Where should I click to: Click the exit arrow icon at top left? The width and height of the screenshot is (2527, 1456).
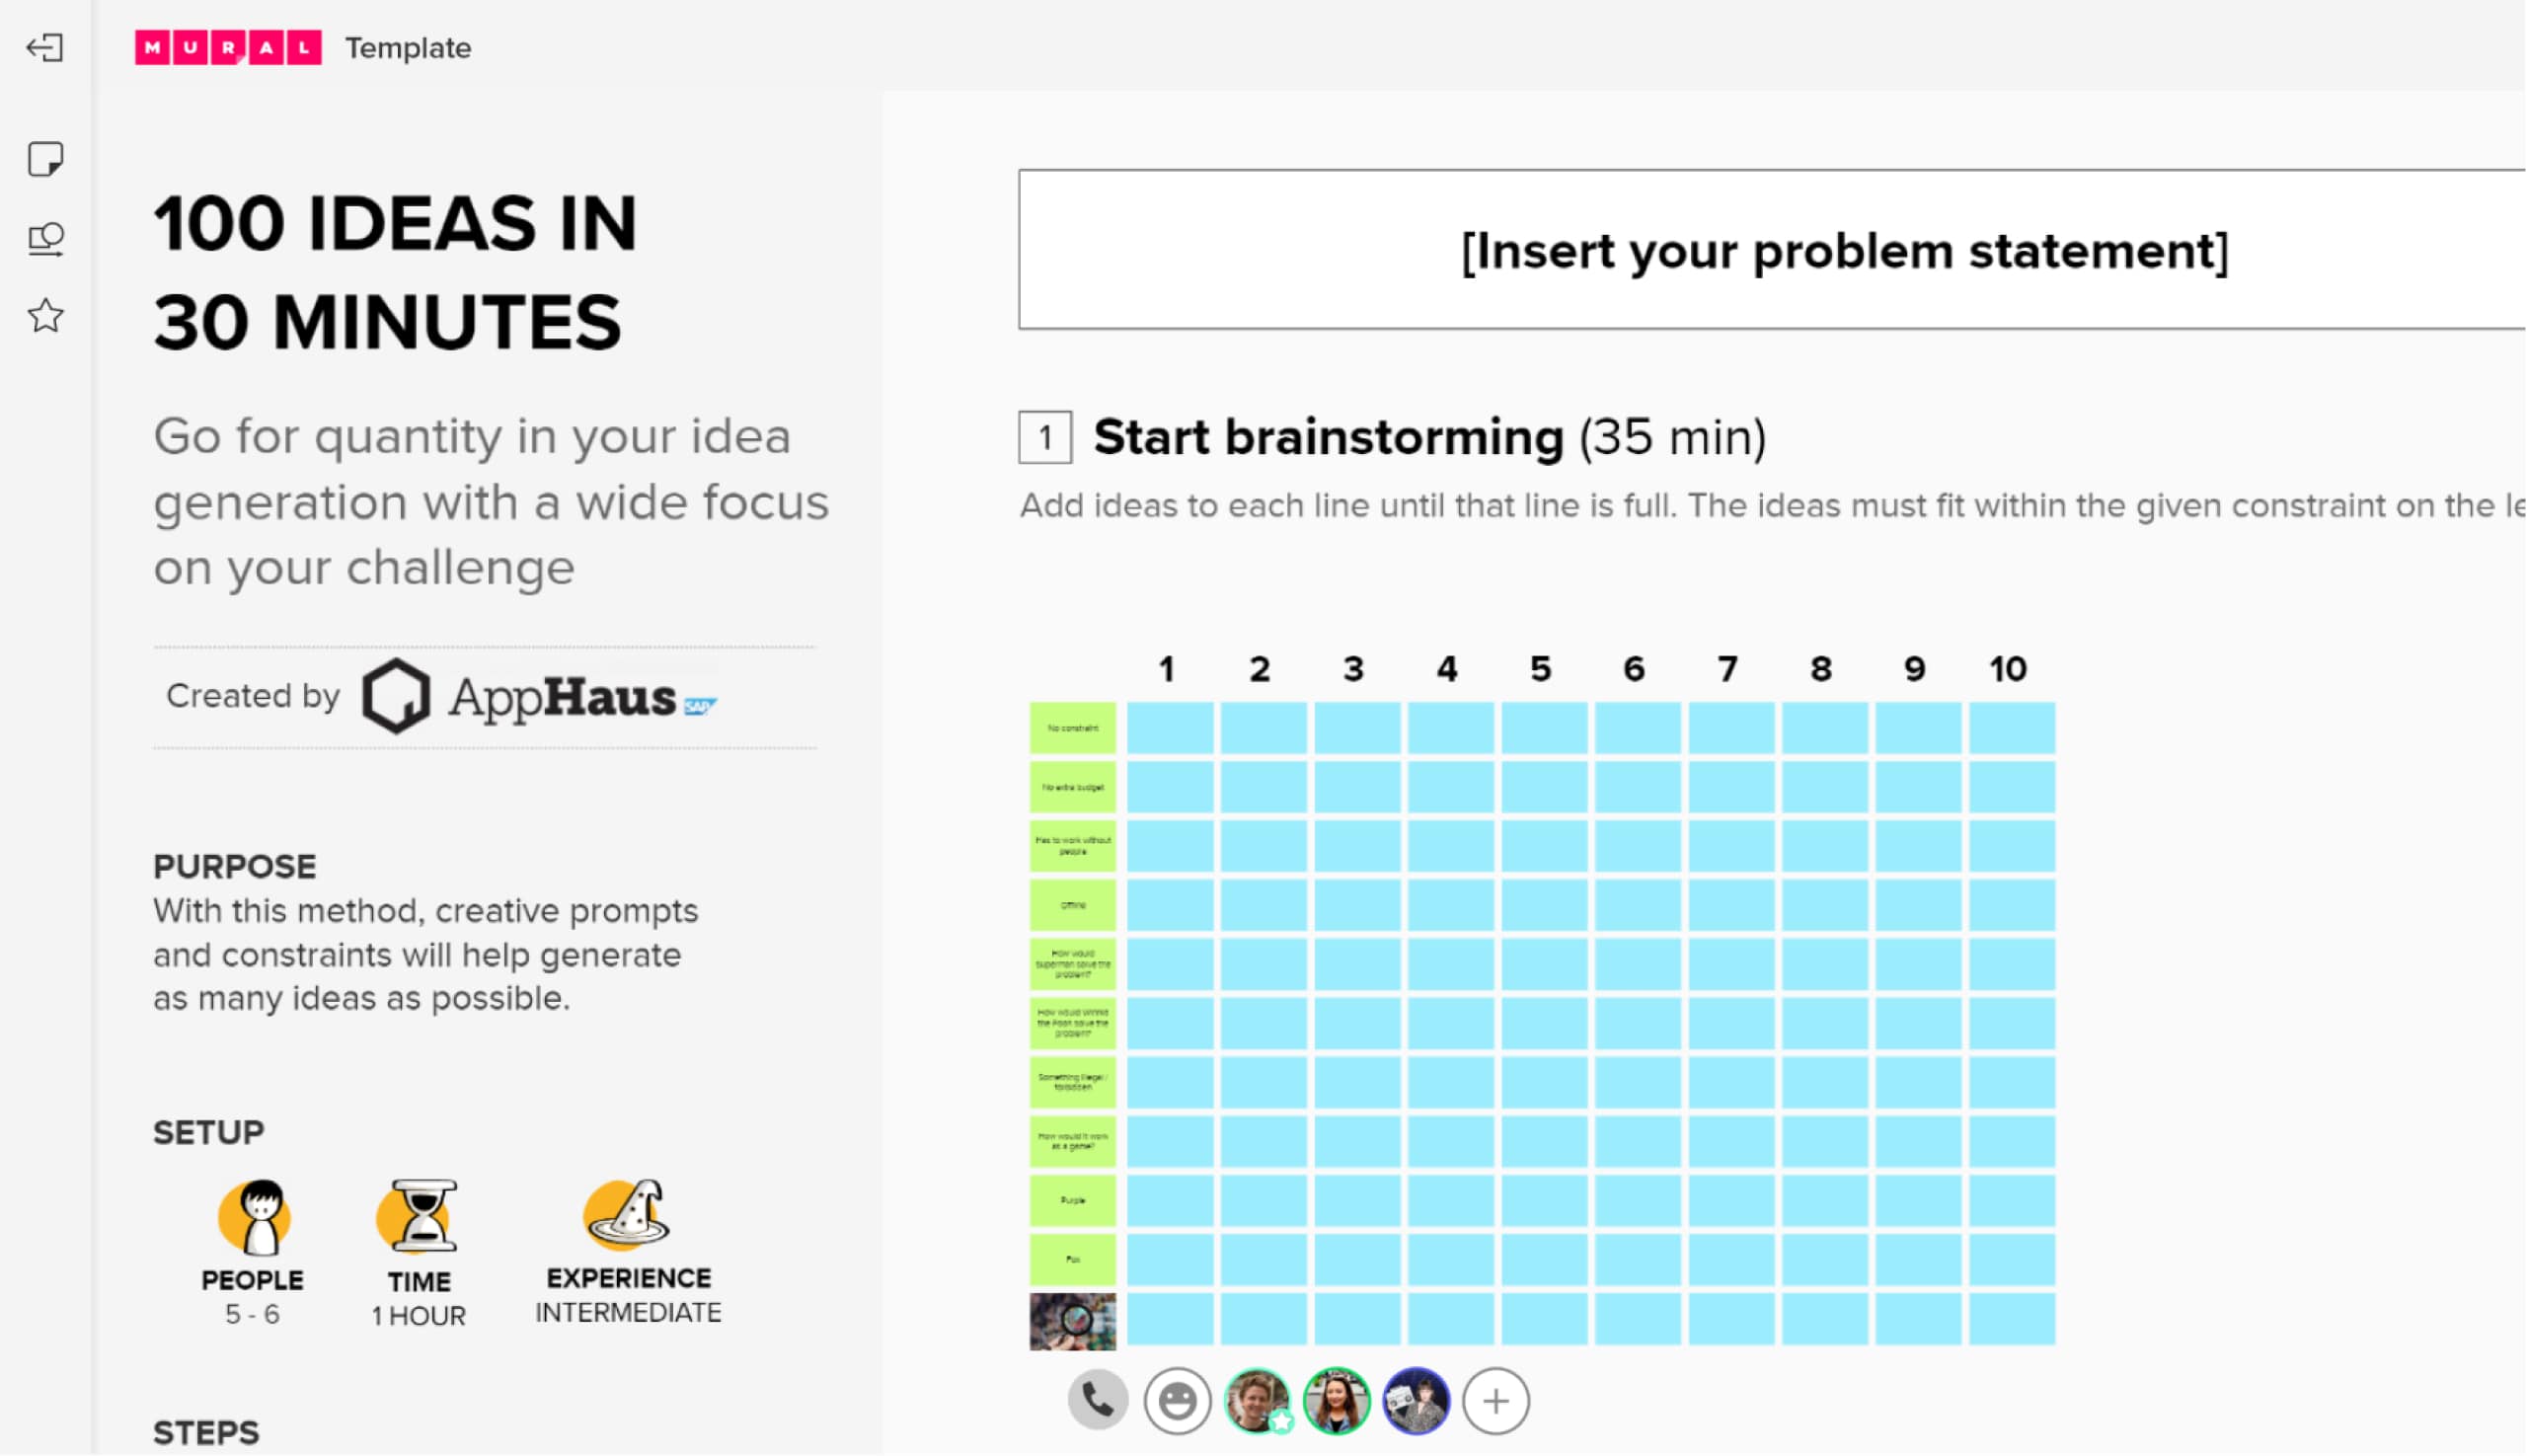[x=45, y=47]
